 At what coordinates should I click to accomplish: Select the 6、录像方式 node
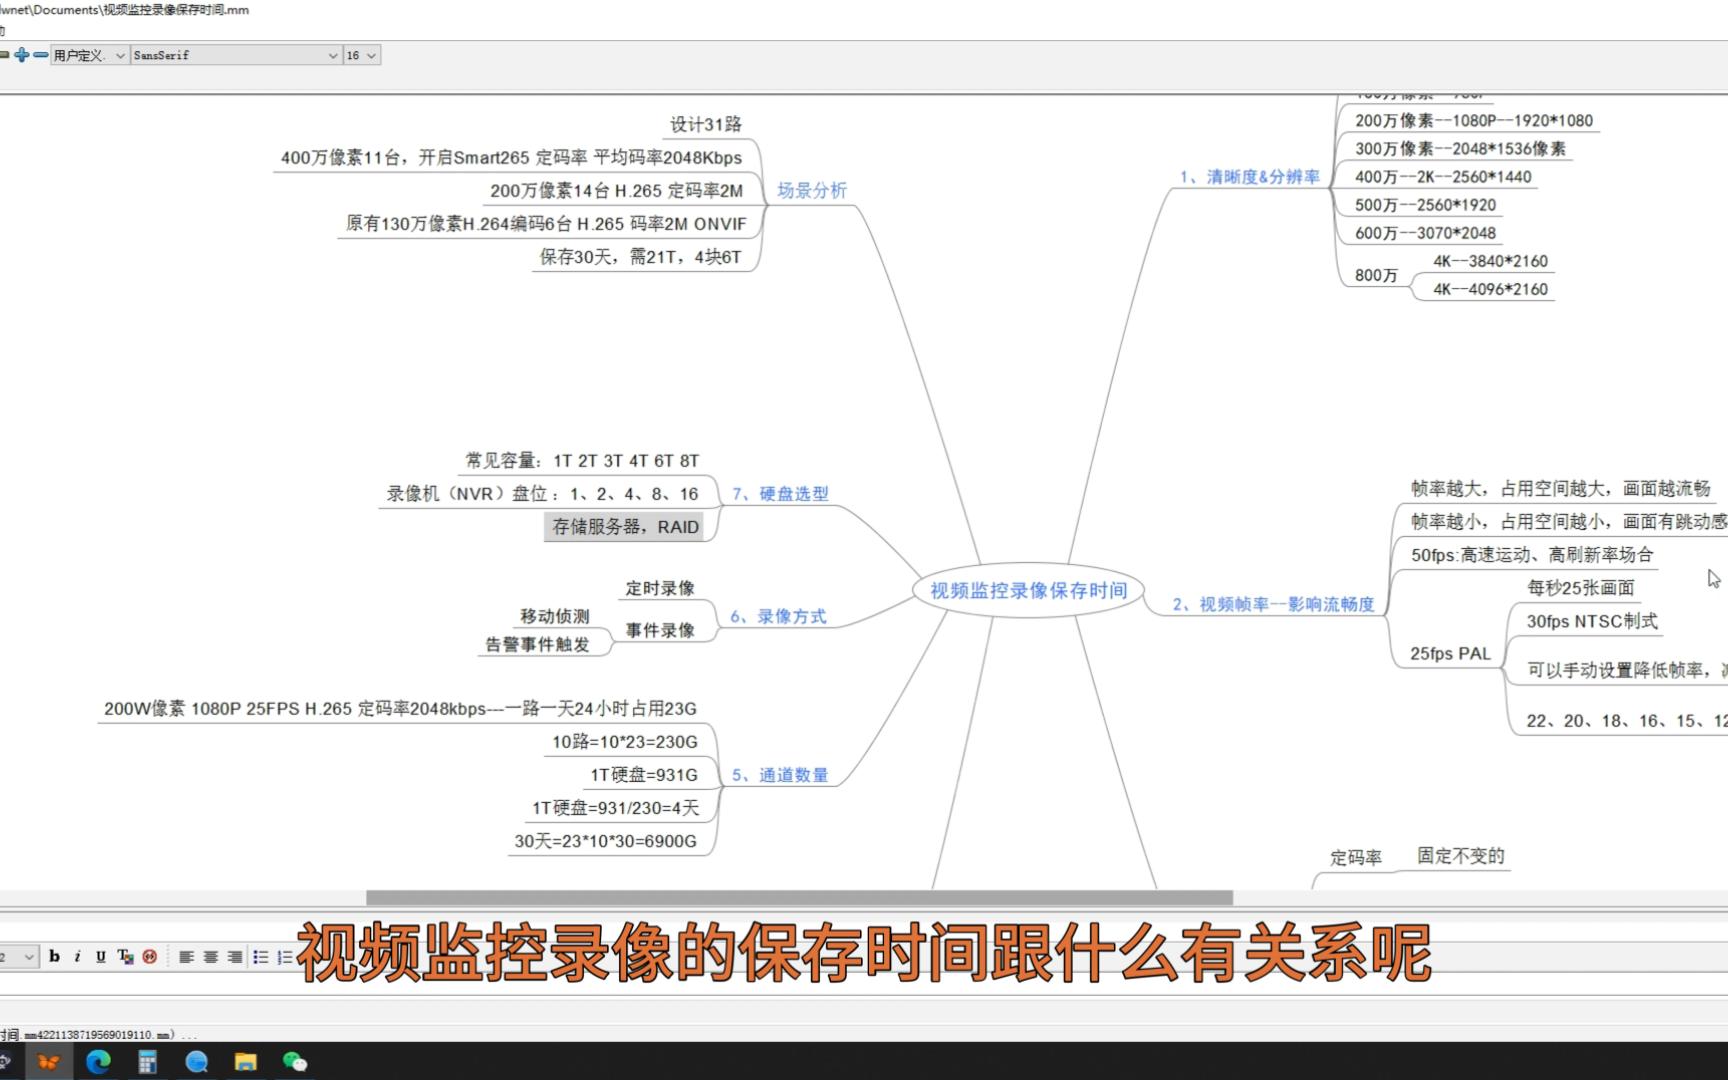[778, 616]
